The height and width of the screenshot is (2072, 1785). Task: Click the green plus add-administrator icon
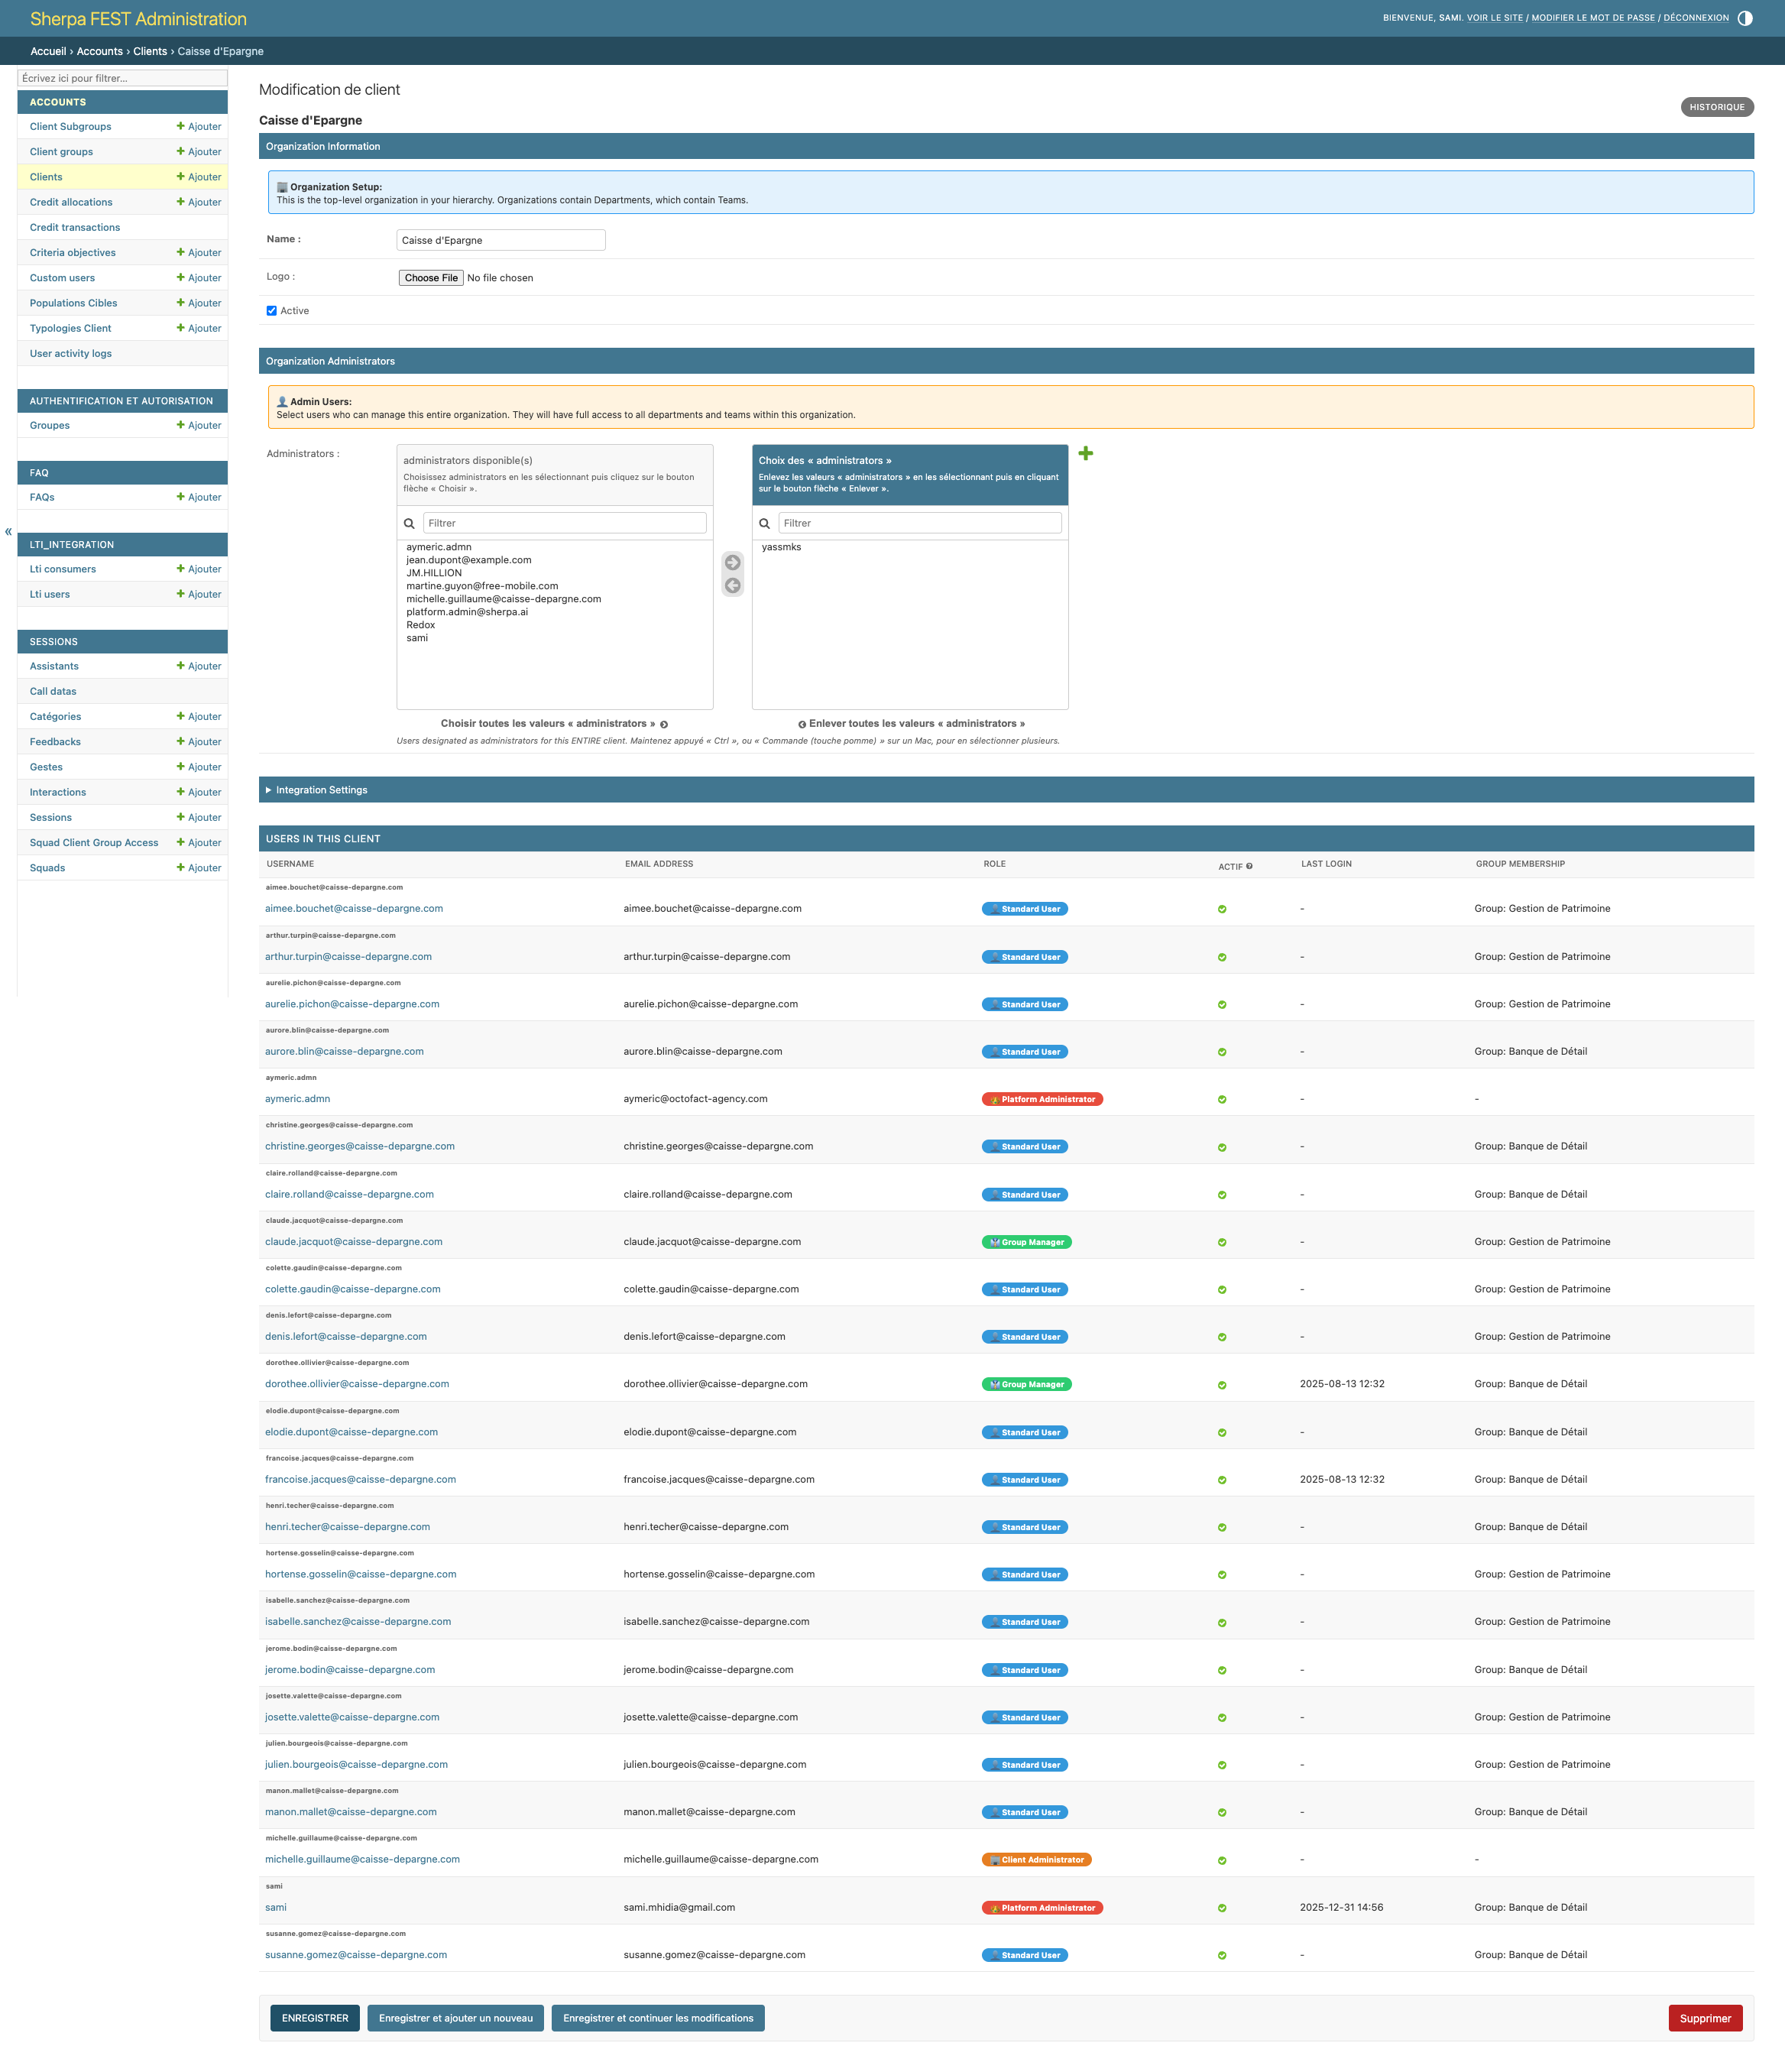[x=1085, y=454]
